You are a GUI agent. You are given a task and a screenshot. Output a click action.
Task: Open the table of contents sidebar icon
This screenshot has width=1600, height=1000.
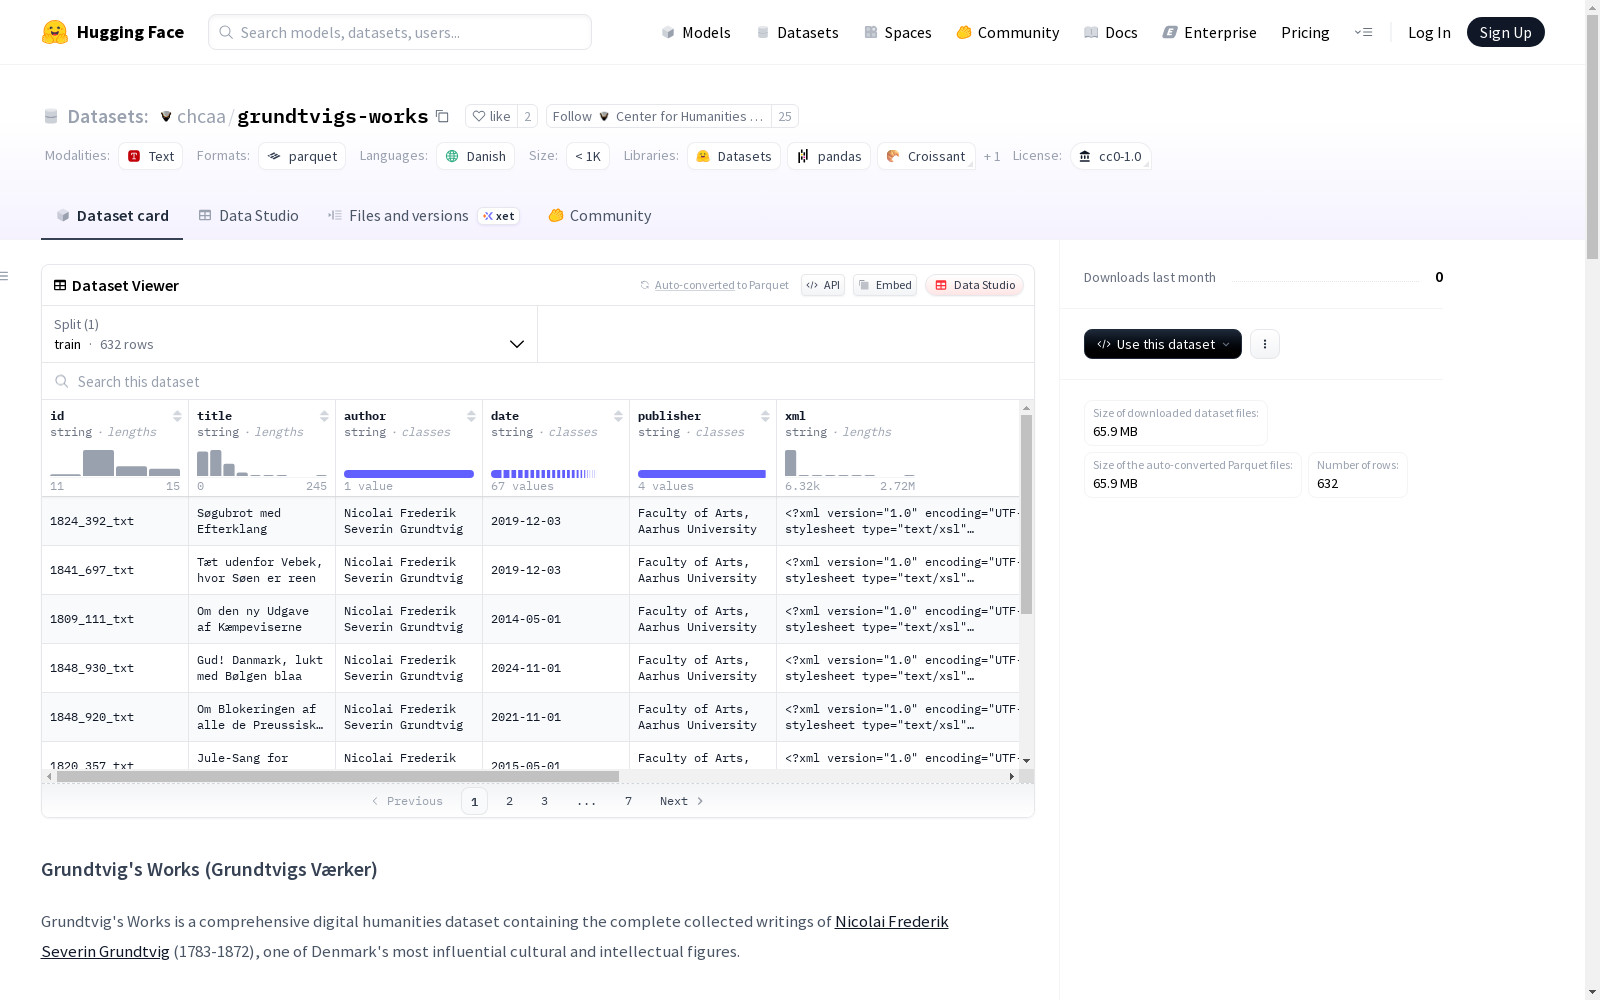click(x=5, y=276)
